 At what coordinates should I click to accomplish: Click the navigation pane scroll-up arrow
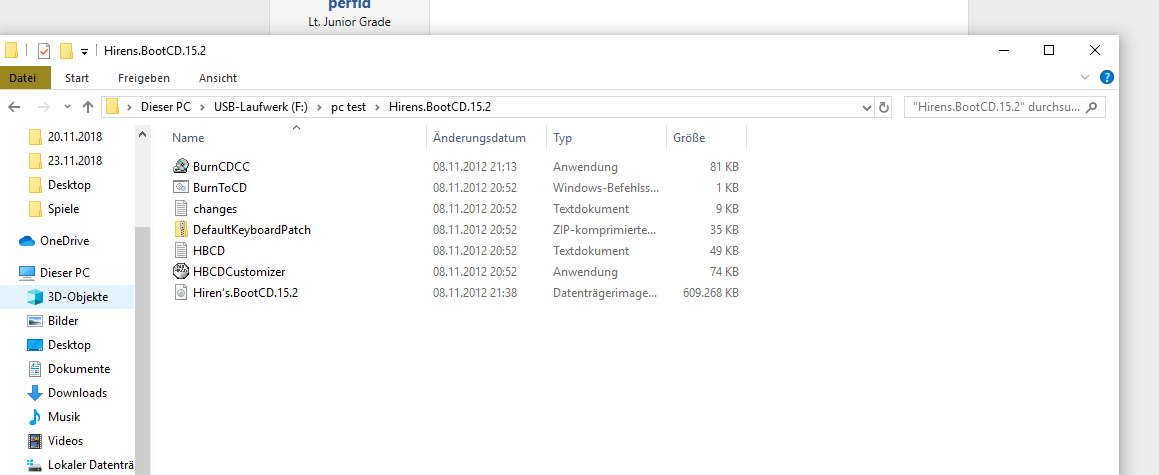pos(143,133)
